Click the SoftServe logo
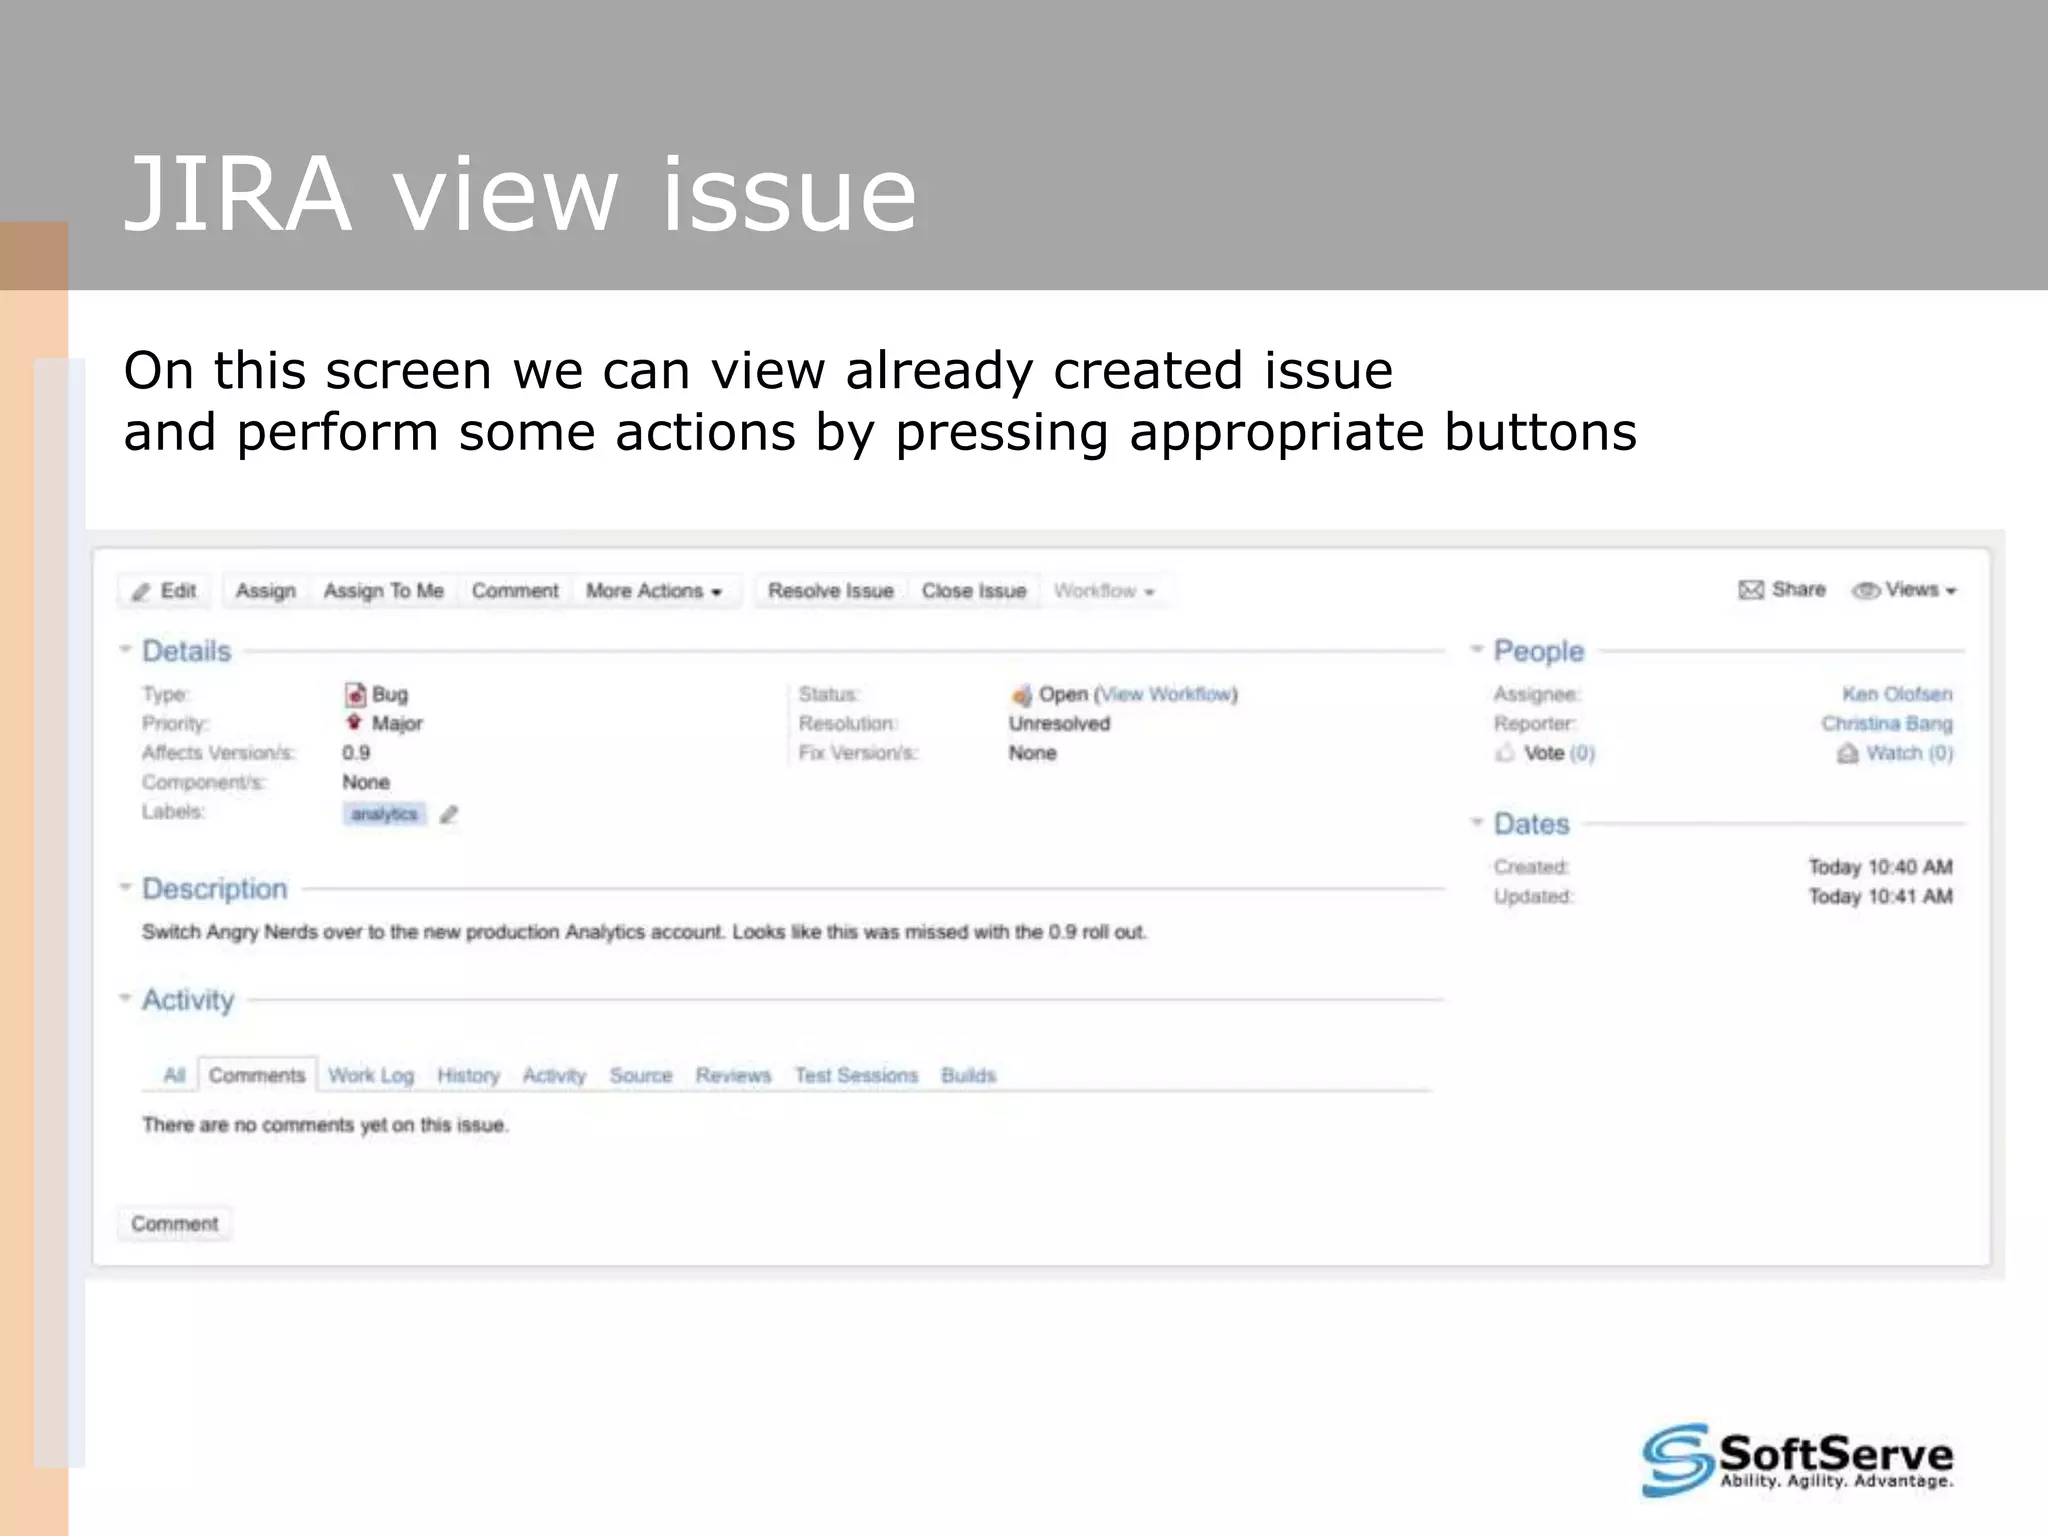The height and width of the screenshot is (1536, 2048). tap(1797, 1460)
